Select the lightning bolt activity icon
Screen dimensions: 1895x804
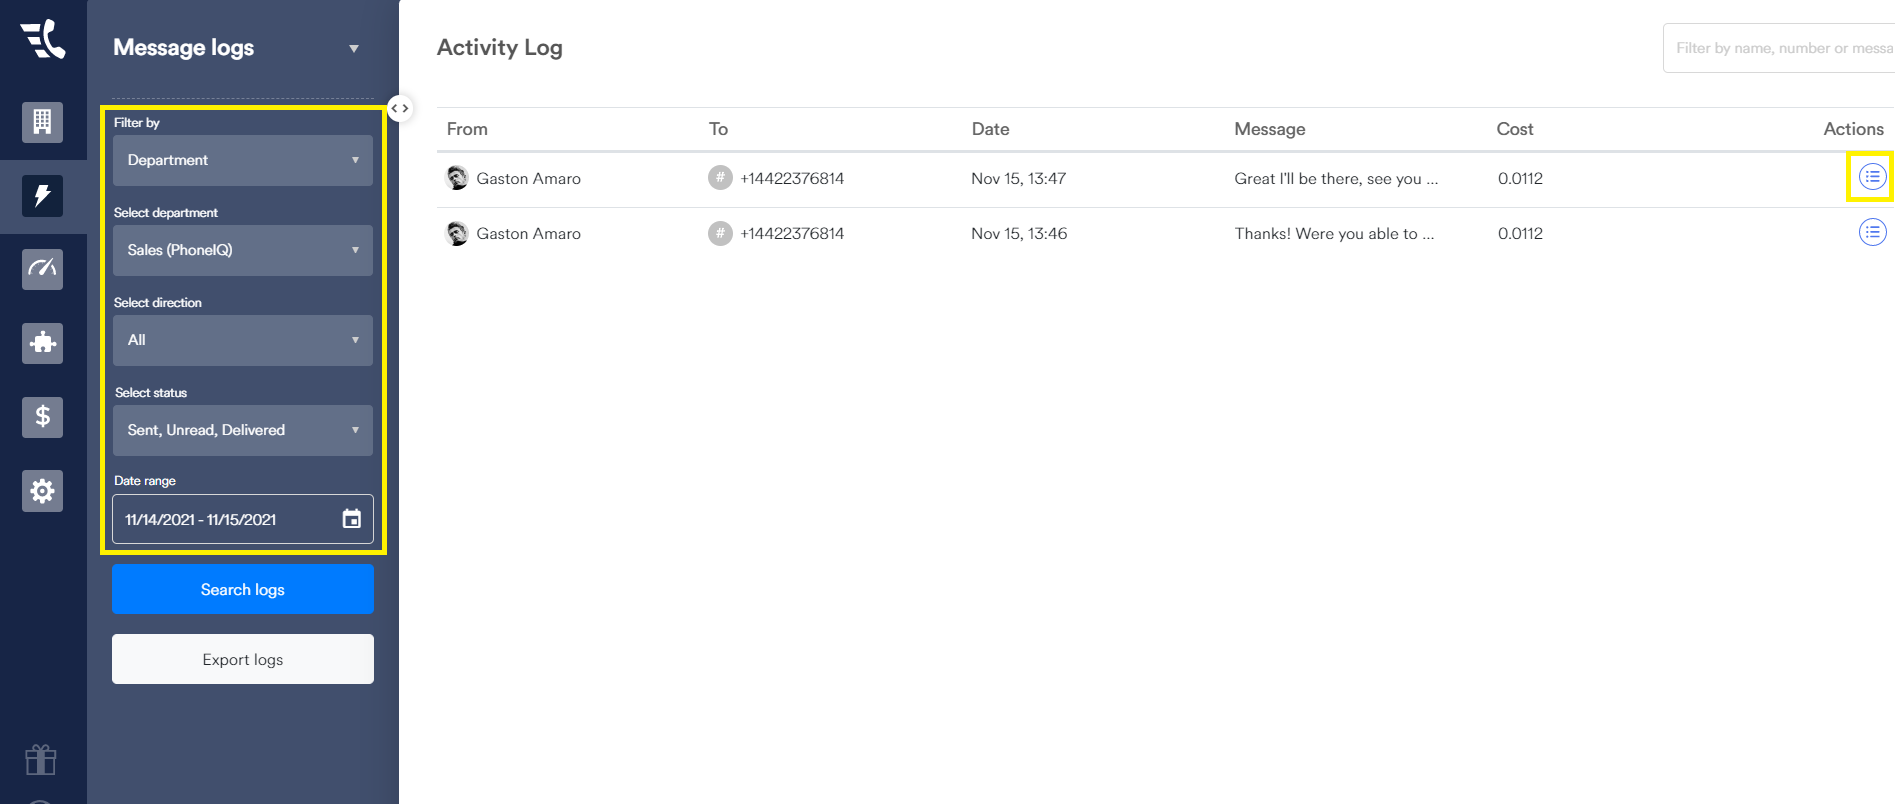tap(42, 195)
